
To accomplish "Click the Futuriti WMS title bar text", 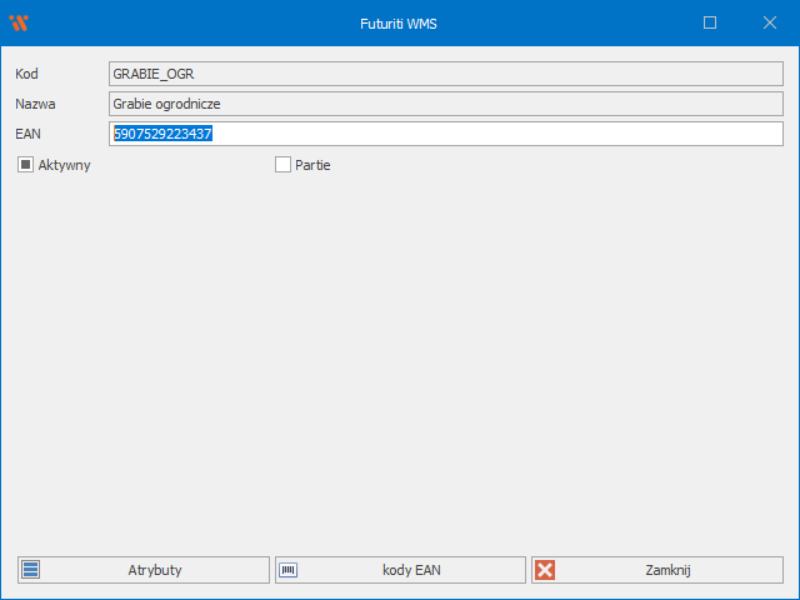I will (x=398, y=23).
